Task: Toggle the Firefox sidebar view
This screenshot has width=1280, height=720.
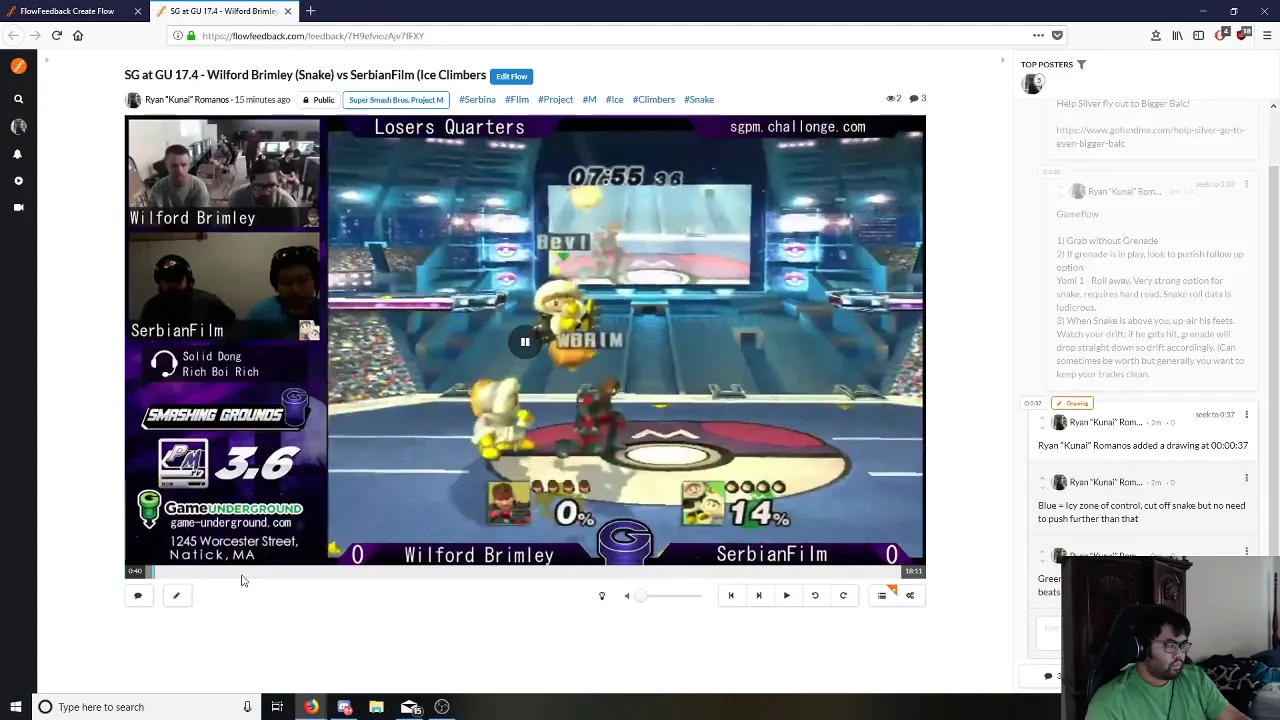Action: click(1198, 36)
